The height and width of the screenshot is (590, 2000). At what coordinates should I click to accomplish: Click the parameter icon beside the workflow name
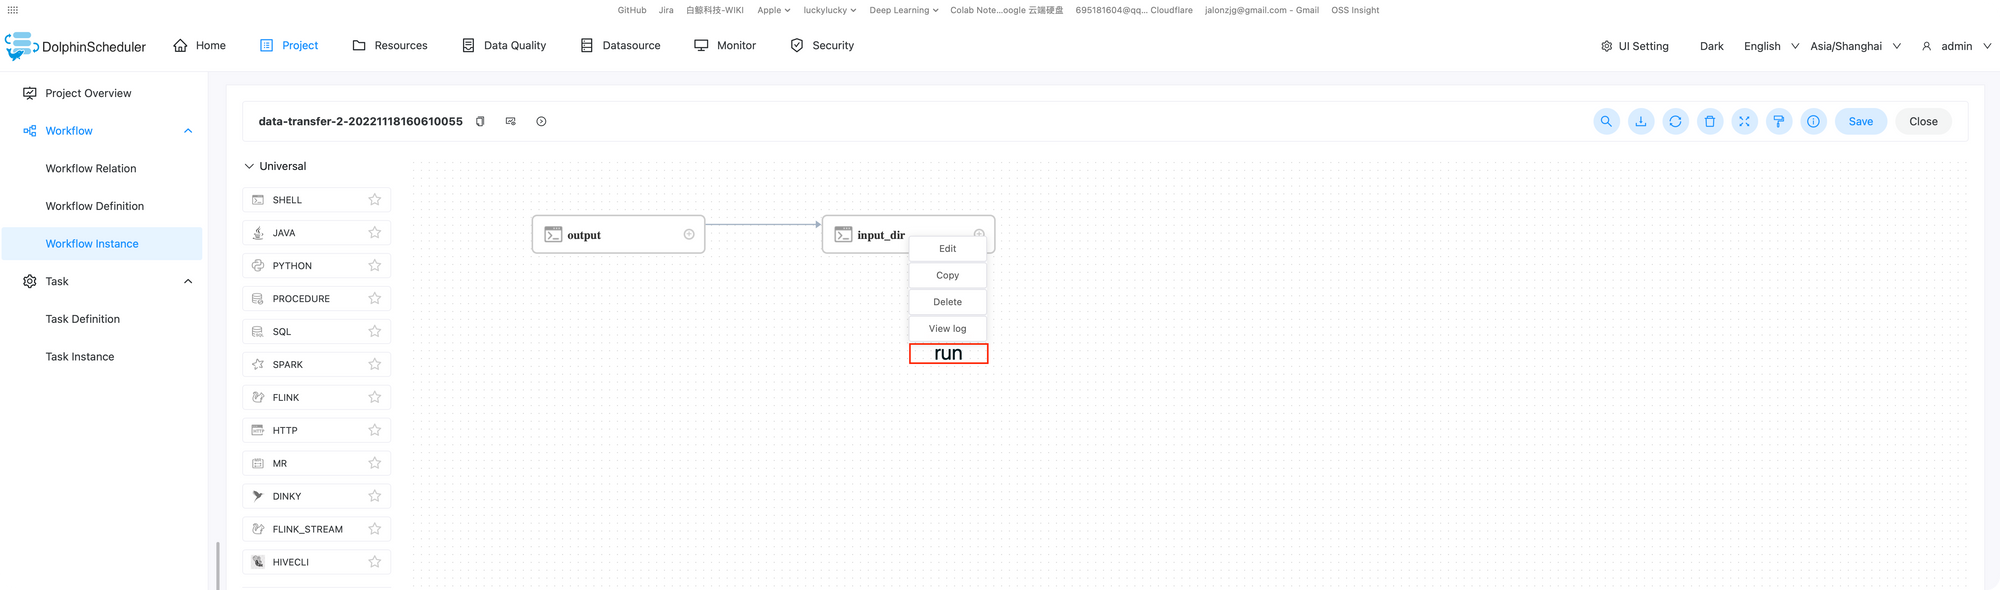point(511,121)
